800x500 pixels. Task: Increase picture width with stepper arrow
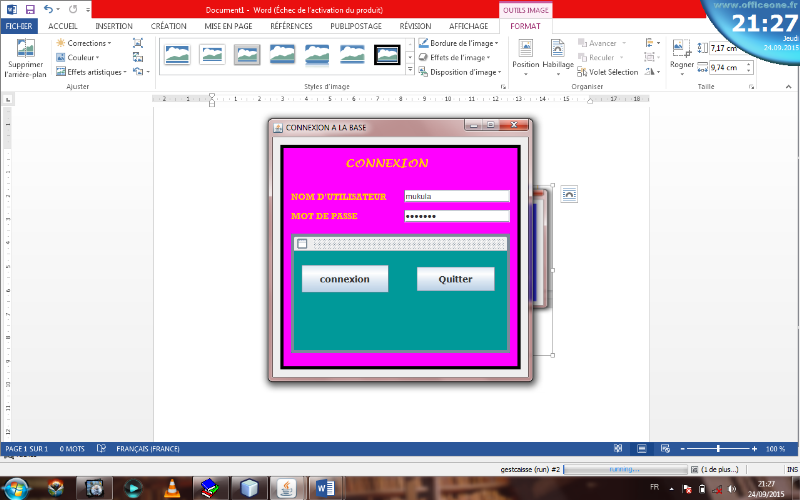click(x=749, y=64)
